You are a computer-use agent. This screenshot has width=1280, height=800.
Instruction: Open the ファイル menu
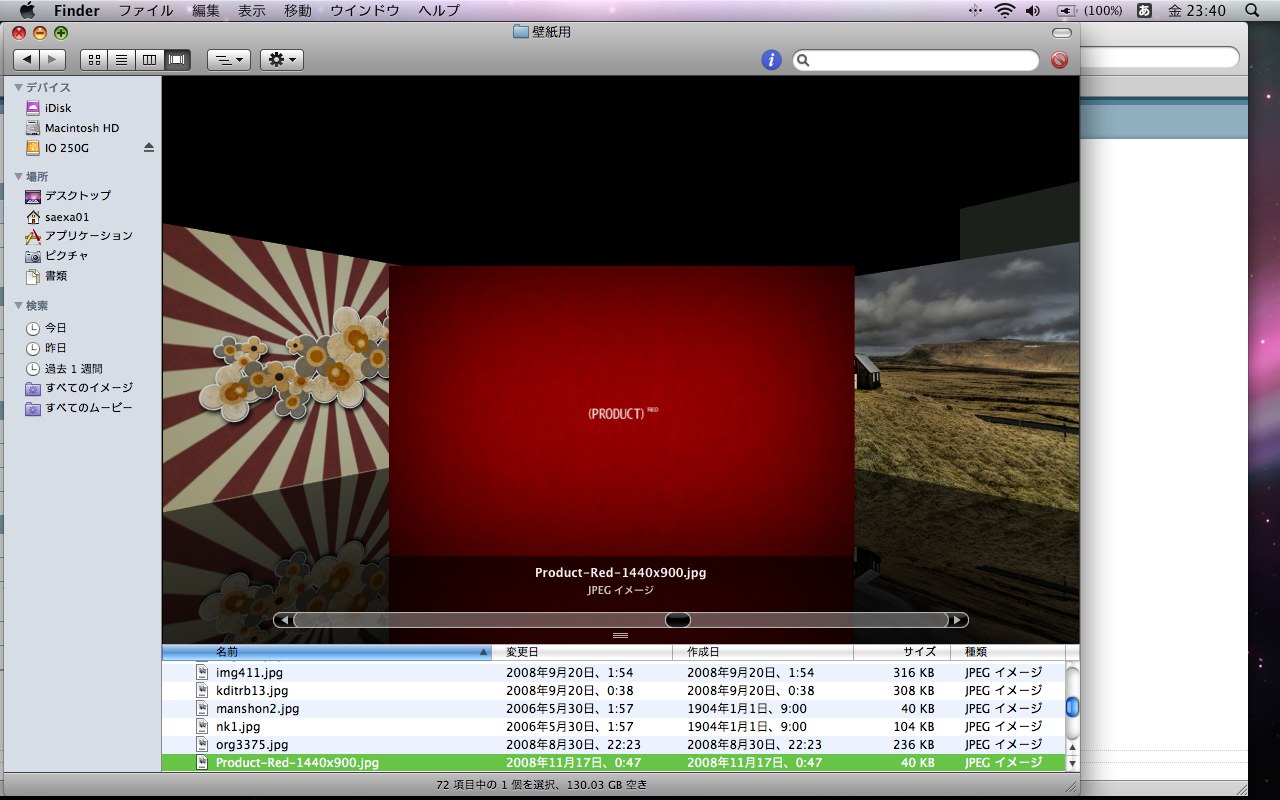tap(146, 11)
